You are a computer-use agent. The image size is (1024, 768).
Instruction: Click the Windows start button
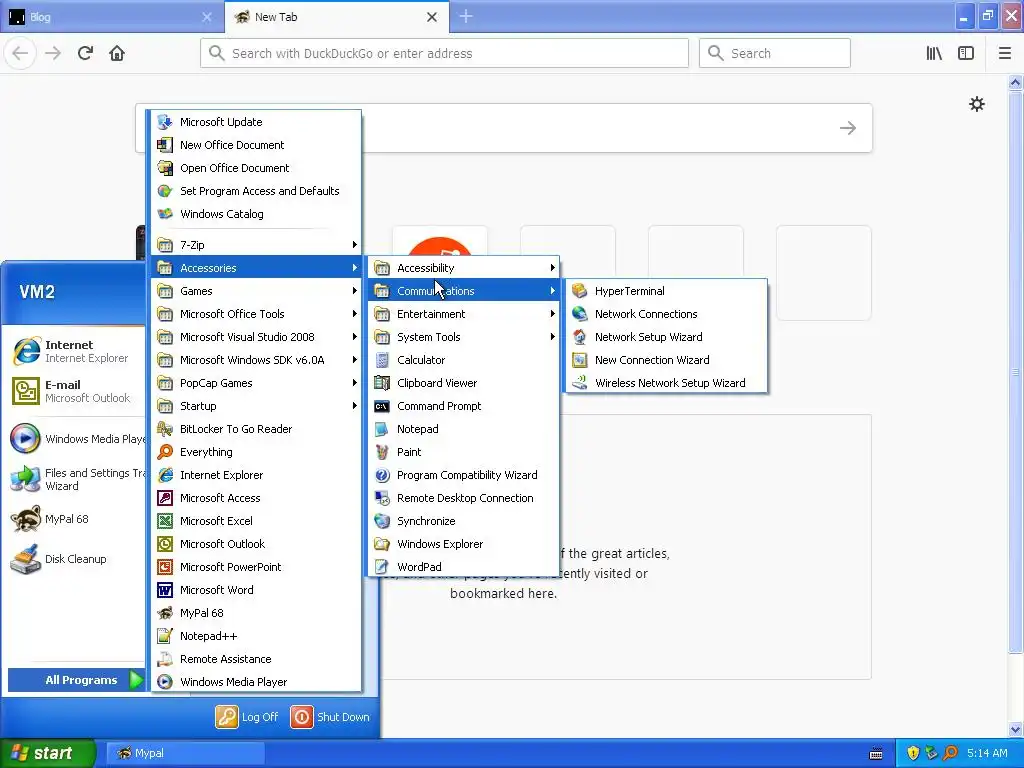(x=48, y=753)
